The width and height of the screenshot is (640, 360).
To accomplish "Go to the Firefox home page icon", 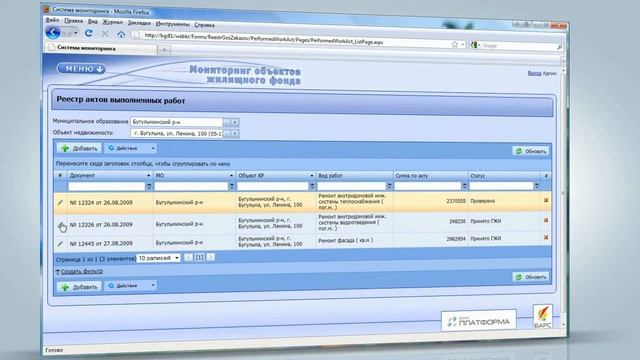I will (x=121, y=35).
